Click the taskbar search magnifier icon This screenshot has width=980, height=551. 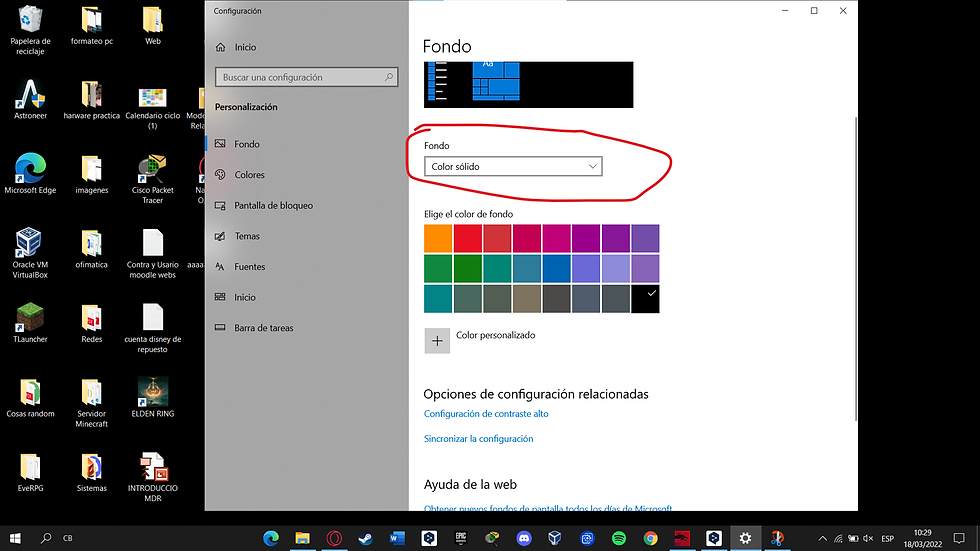click(x=46, y=538)
